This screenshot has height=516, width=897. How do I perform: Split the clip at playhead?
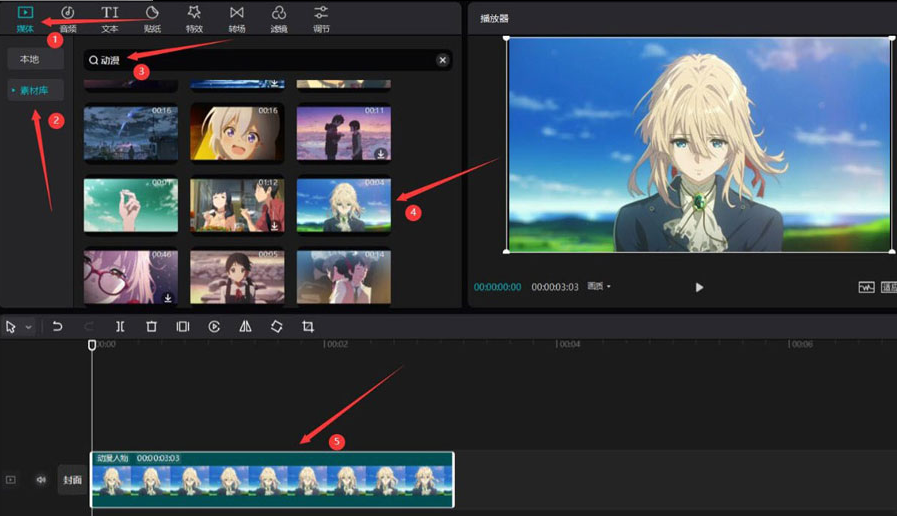click(x=120, y=327)
